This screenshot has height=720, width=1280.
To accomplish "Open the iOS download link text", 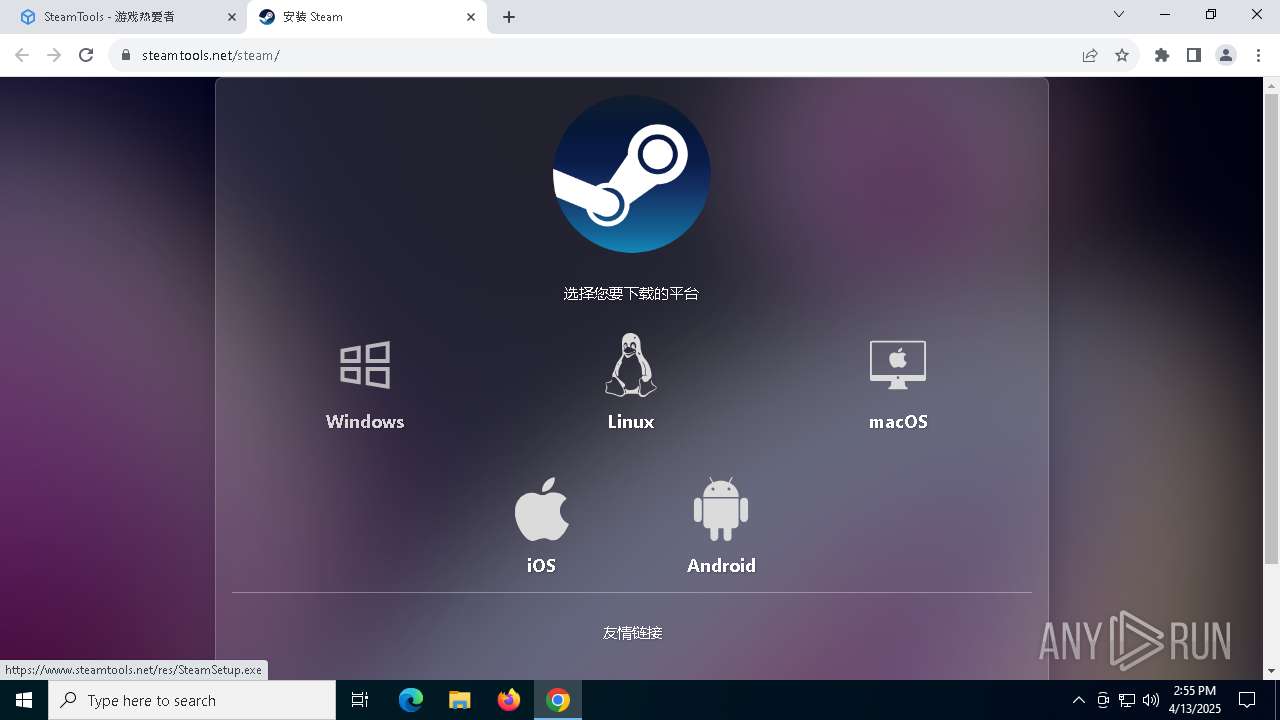I will click(x=541, y=566).
